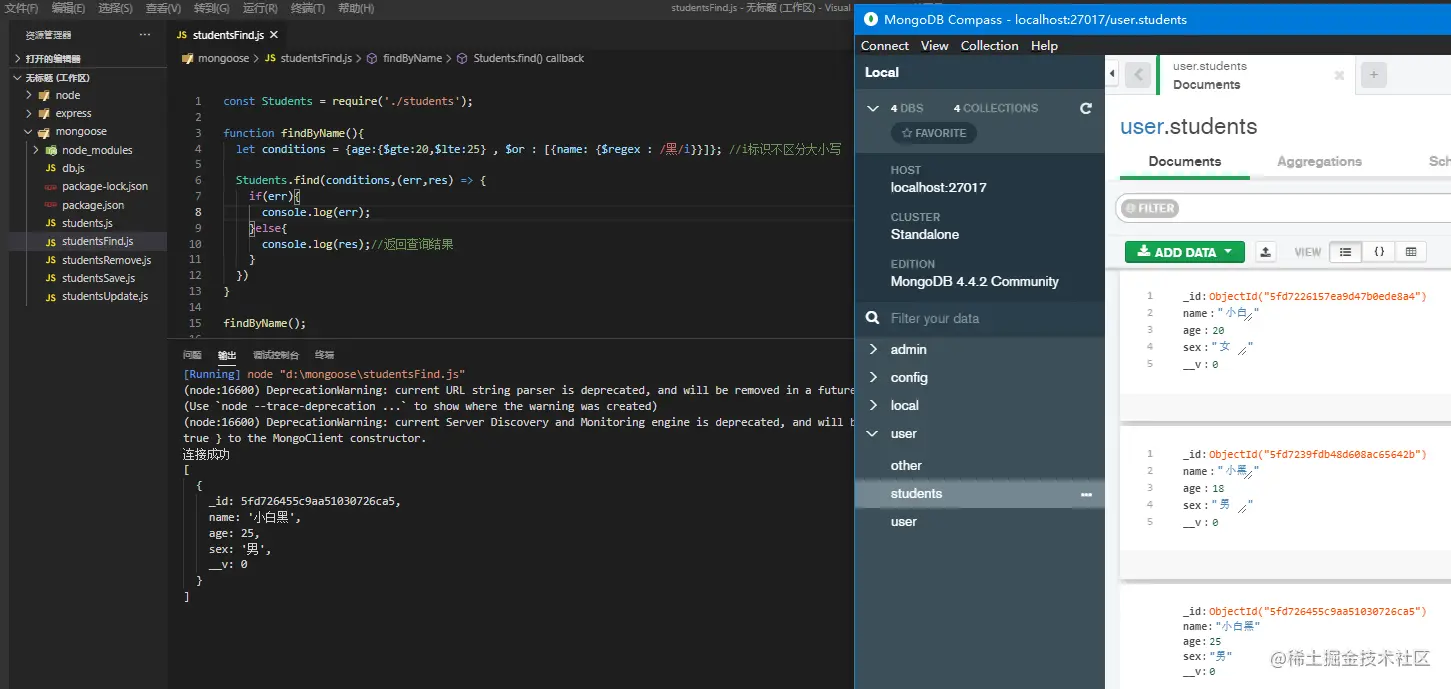
Task: Open studentsRemove.js in the explorer
Action: (106, 260)
